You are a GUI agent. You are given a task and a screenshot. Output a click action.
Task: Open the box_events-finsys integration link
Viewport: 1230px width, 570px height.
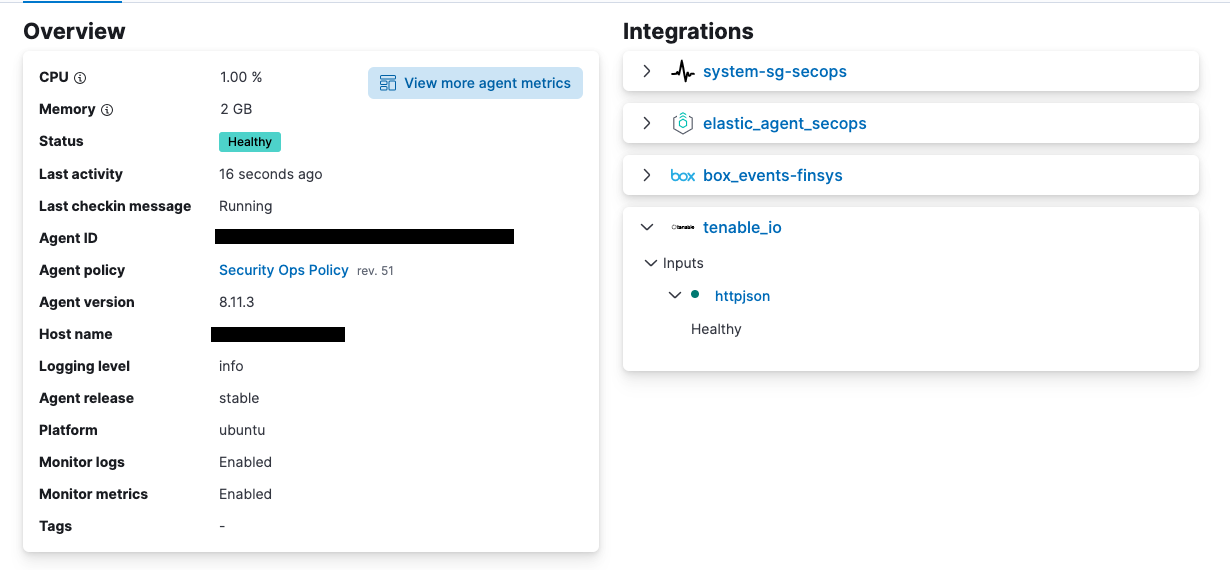click(773, 176)
